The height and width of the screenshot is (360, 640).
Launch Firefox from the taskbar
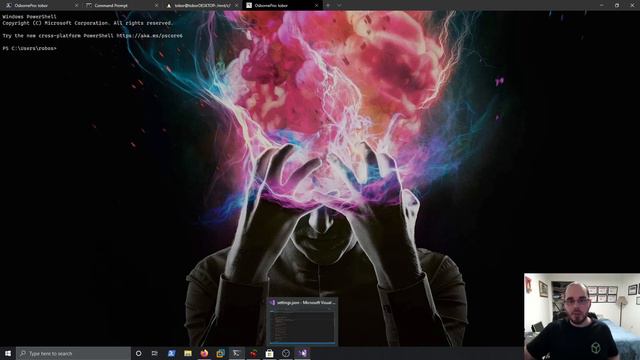(204, 353)
